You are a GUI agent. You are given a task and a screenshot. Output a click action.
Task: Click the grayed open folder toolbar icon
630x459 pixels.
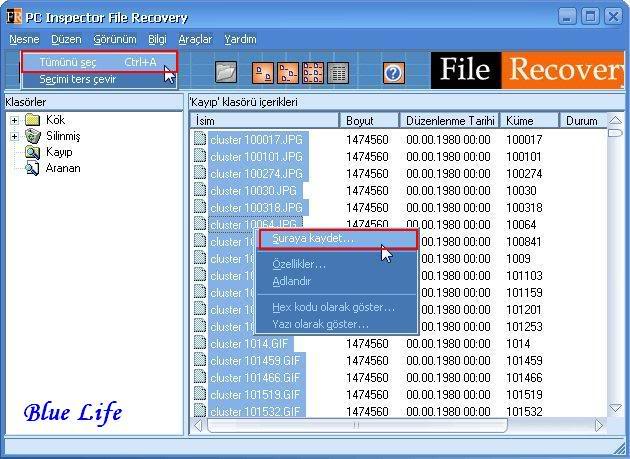pyautogui.click(x=226, y=73)
